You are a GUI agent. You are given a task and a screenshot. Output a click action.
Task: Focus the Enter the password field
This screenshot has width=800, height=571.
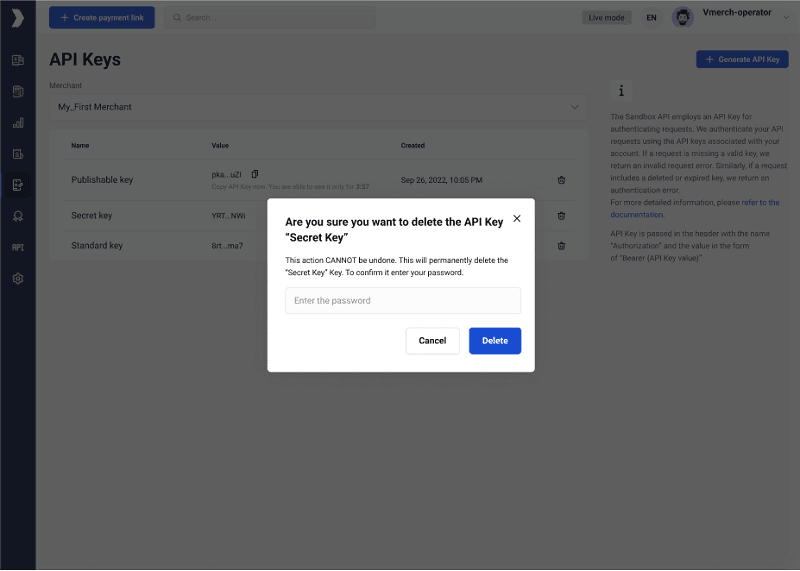(x=403, y=301)
